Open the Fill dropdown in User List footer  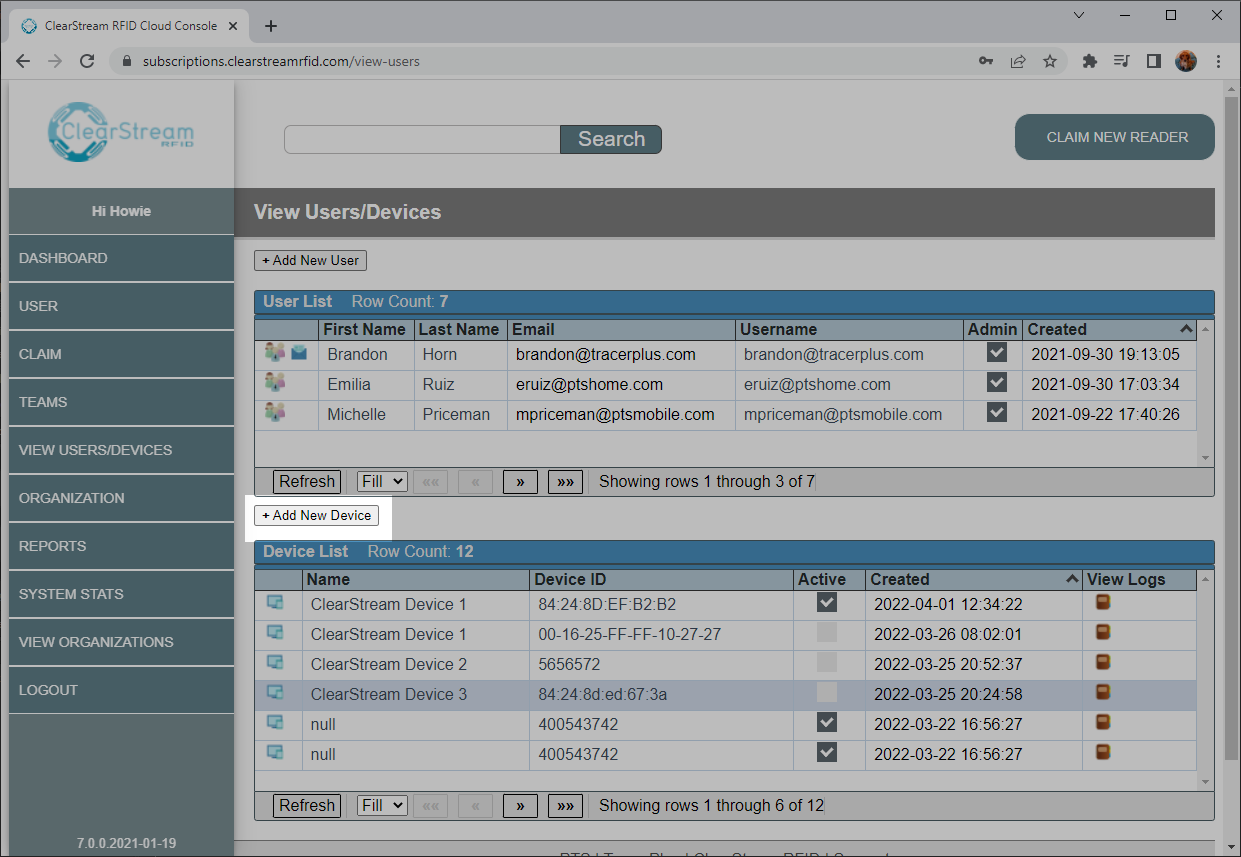tap(382, 481)
